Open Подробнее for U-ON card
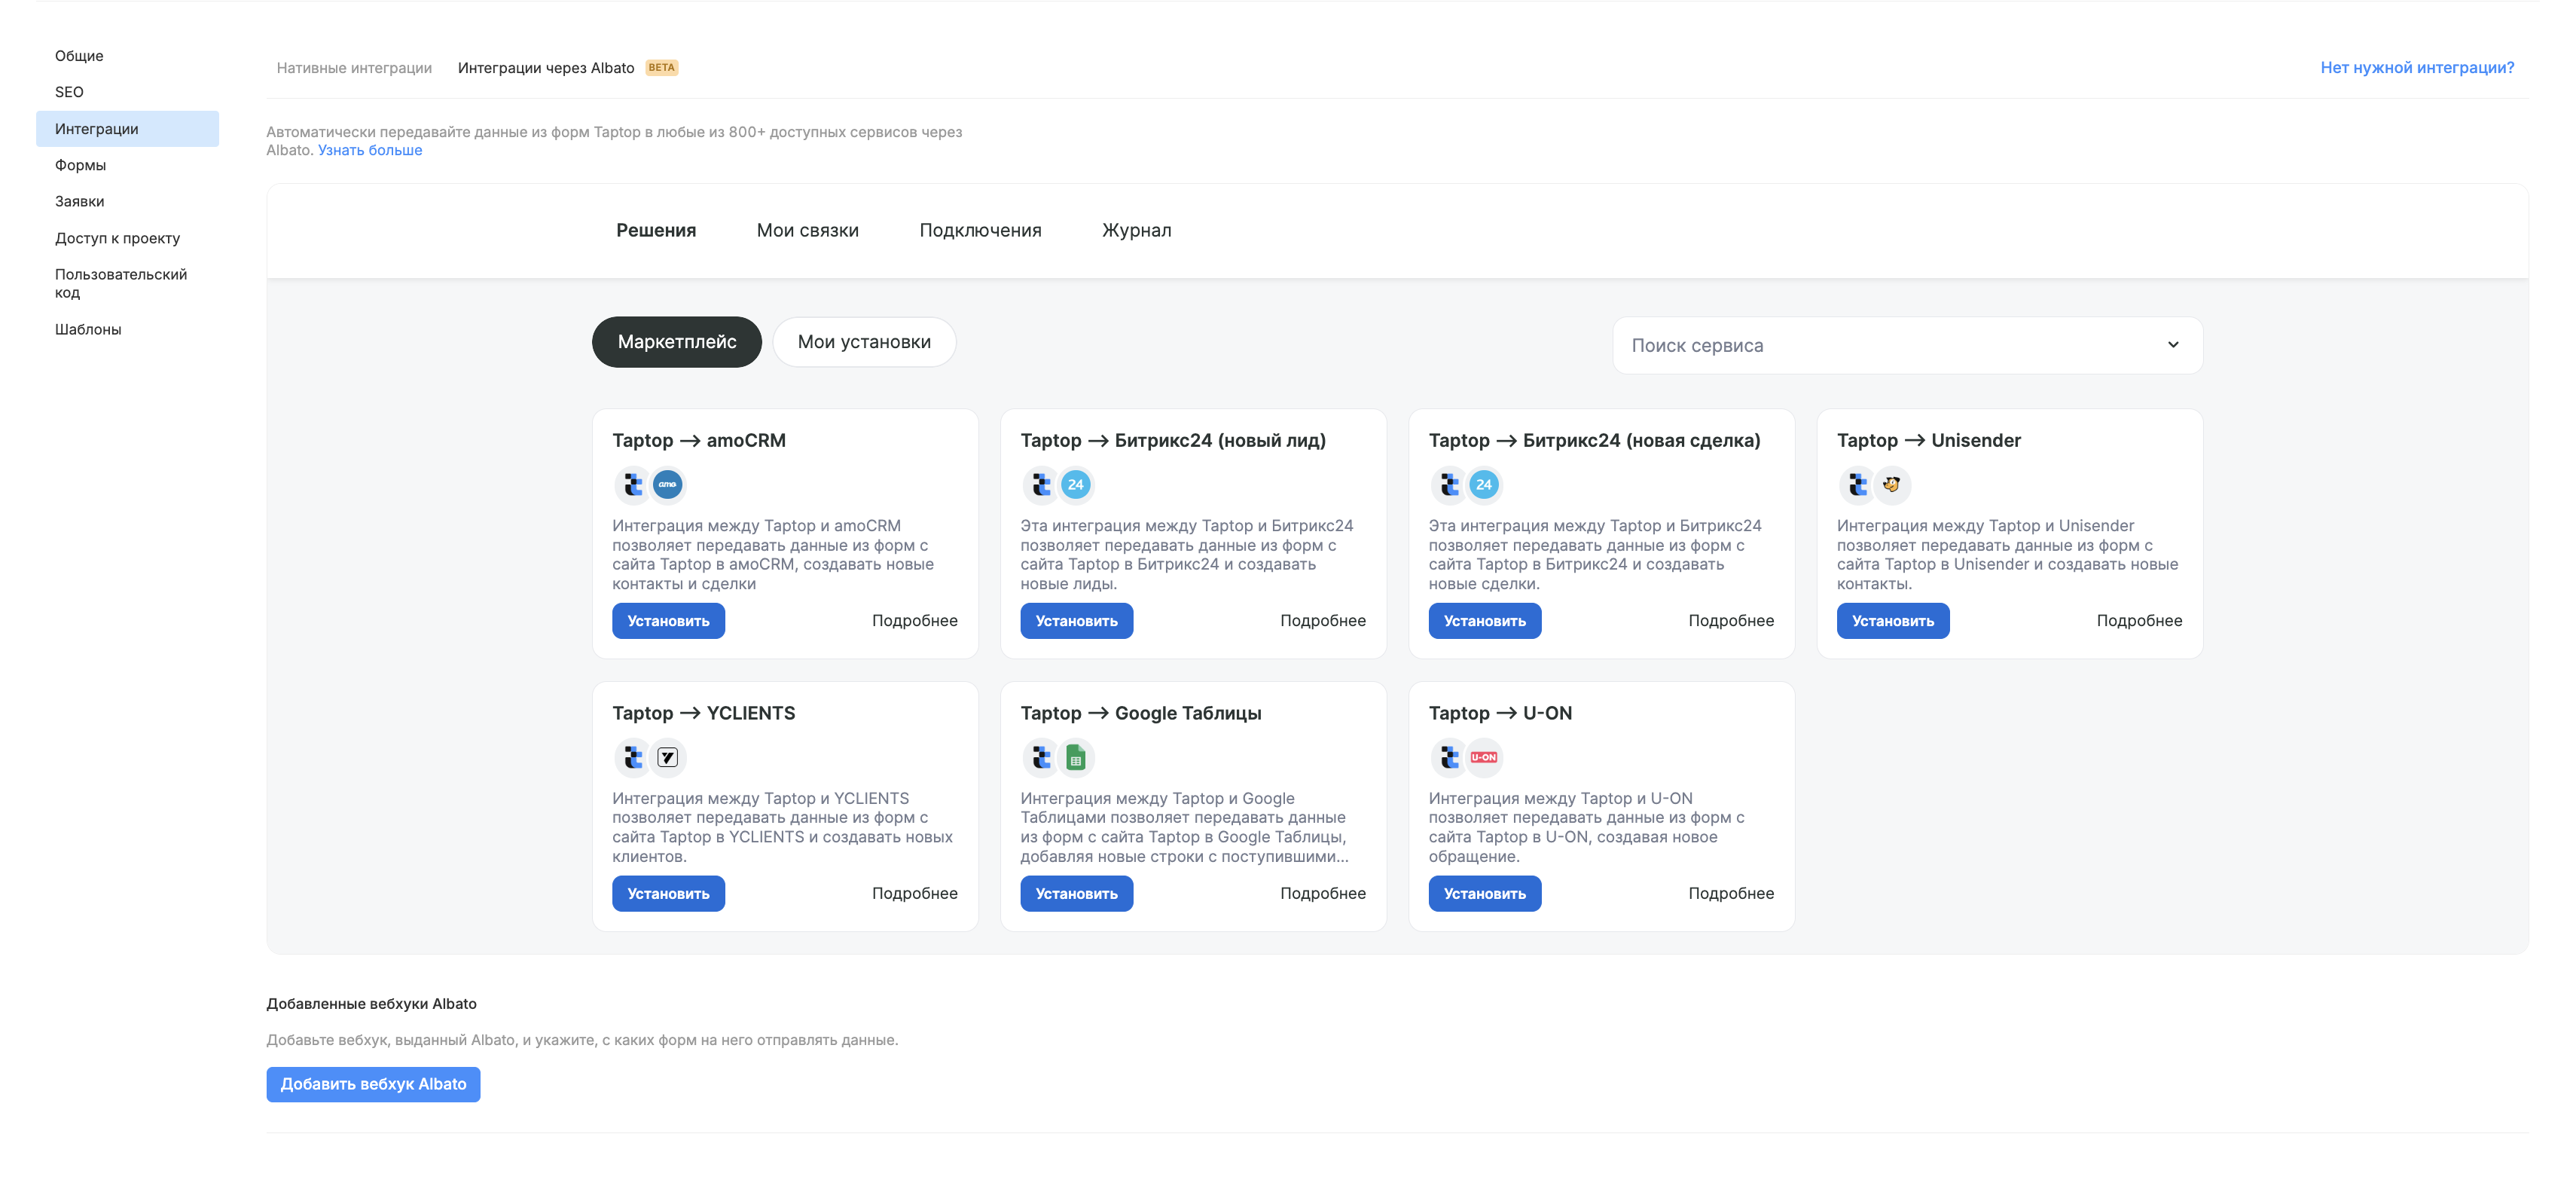2576x1192 pixels. point(1730,894)
